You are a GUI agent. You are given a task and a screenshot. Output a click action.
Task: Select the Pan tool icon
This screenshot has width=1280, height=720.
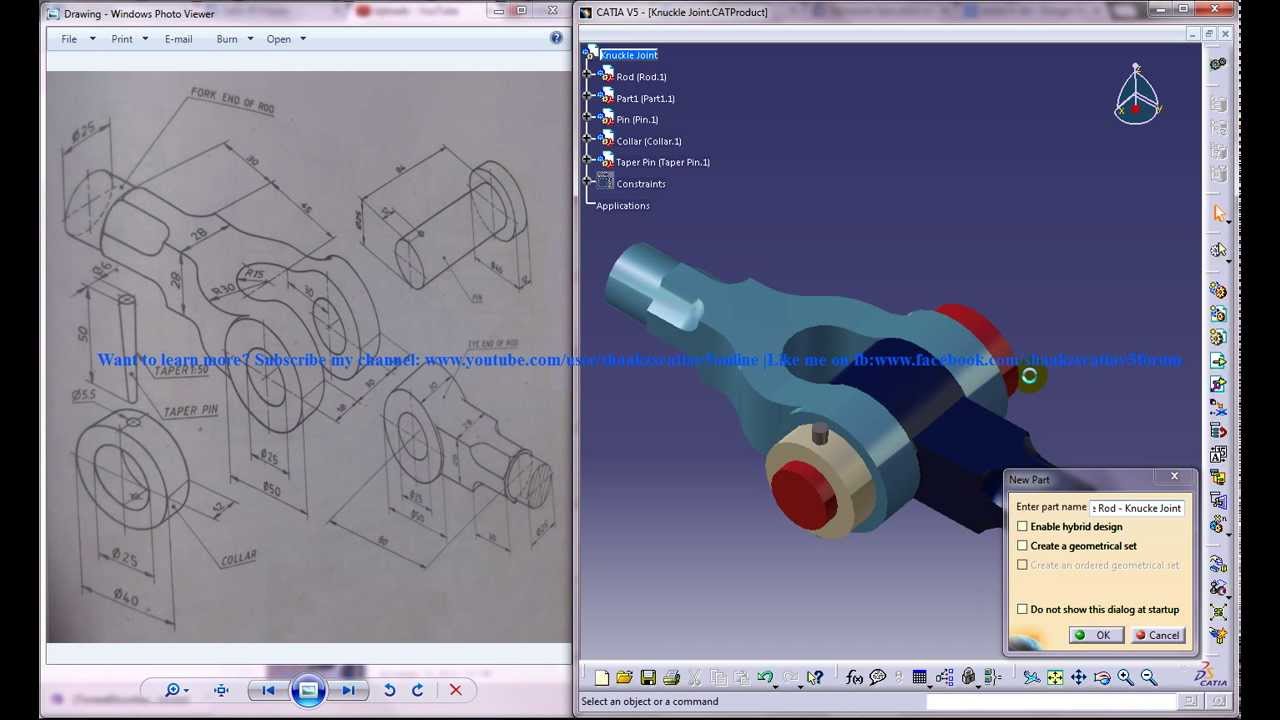tap(1078, 678)
